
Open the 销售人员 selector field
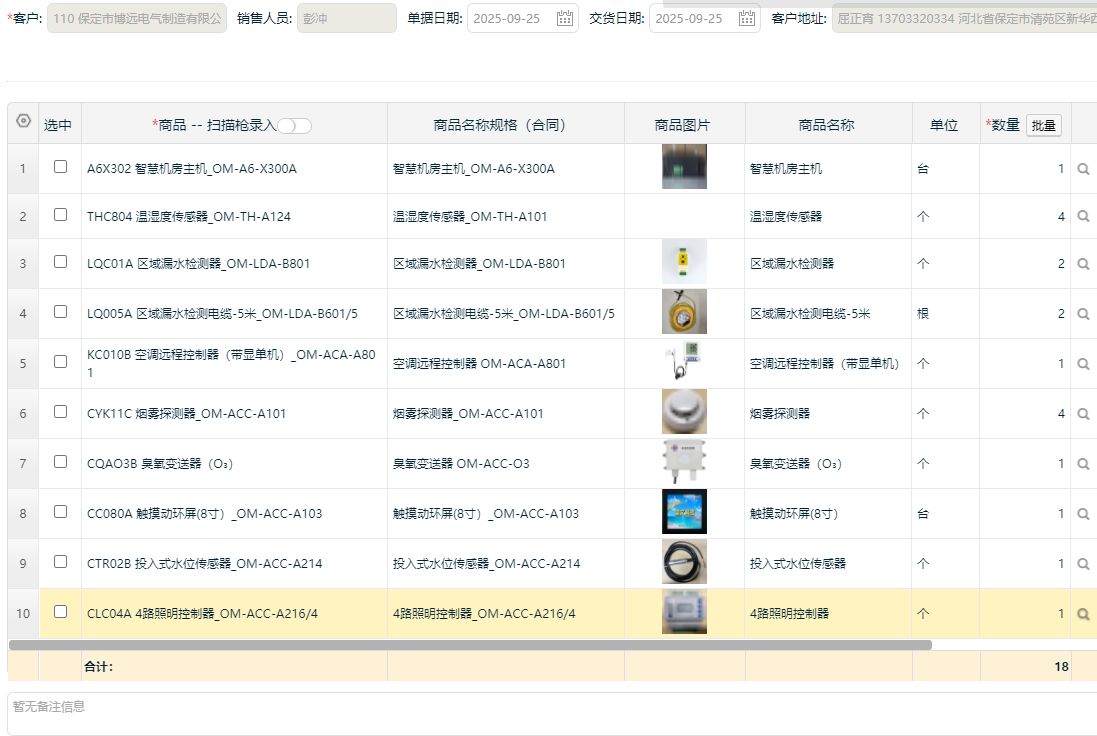(346, 18)
